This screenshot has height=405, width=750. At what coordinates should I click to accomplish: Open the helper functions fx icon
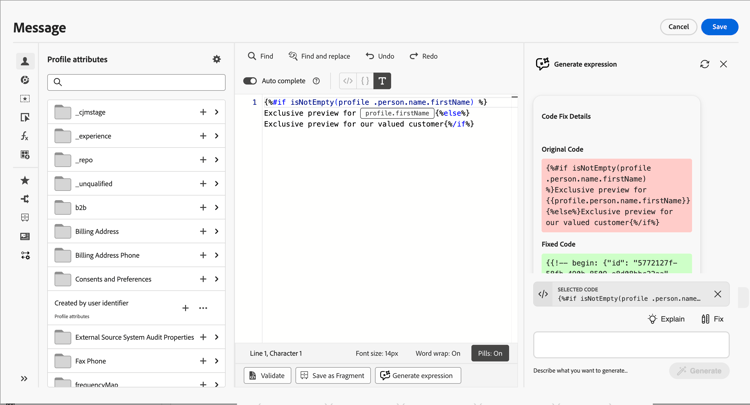[x=25, y=136]
